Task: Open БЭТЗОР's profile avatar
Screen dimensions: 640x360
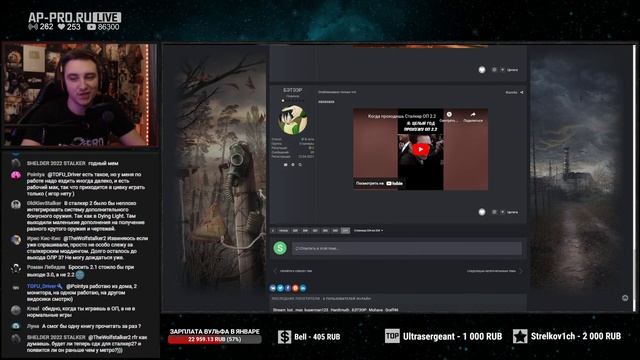Action: (x=293, y=120)
